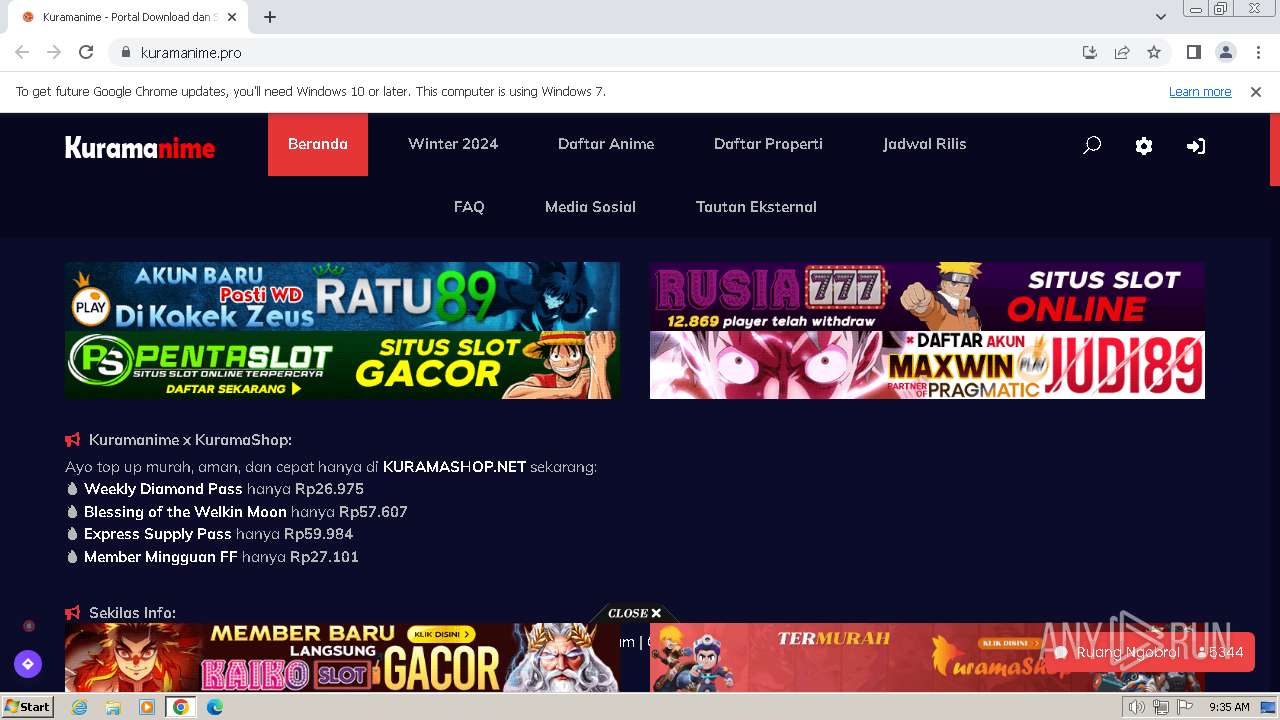Click Weekly Diamond Pass link

click(163, 489)
